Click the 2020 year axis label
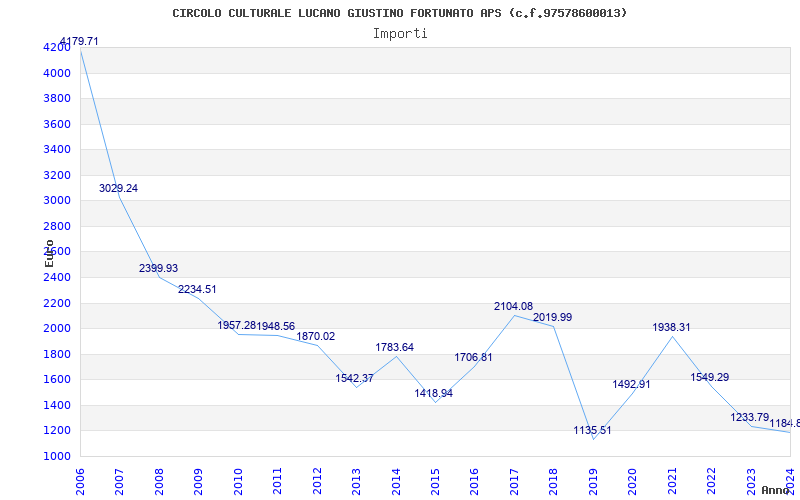This screenshot has width=800, height=500. [633, 481]
